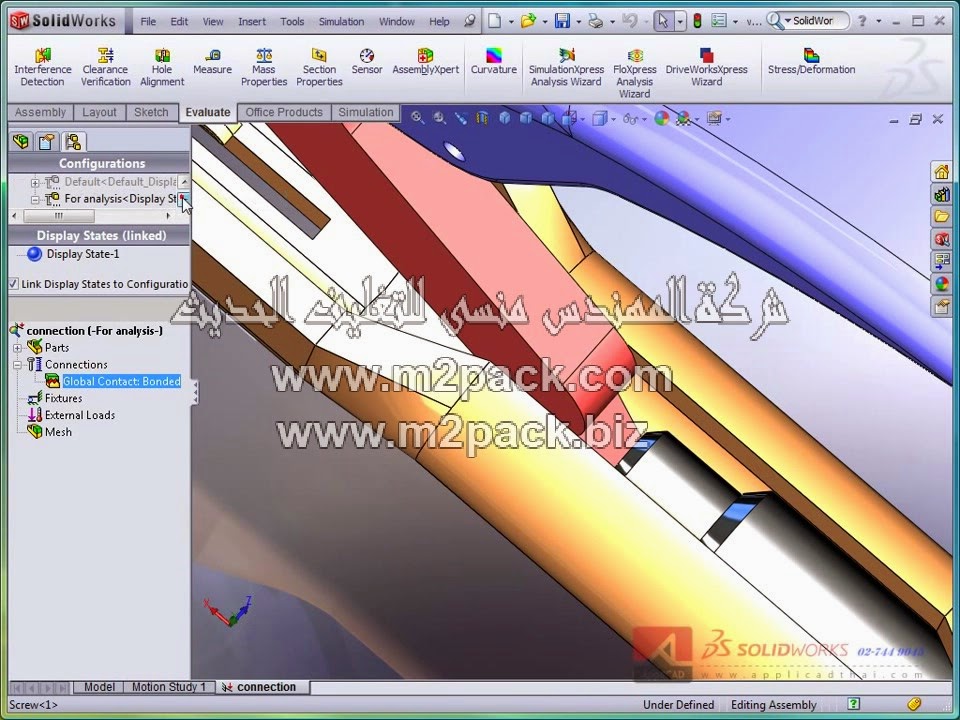Launch DriveWorksXpress Wizard
Viewport: 960px width, 720px height.
point(707,67)
